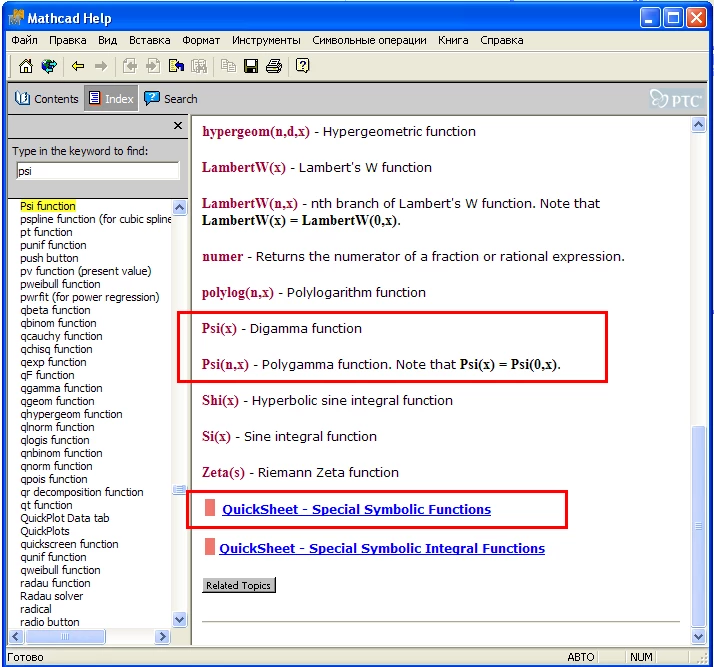Open QuickSheet - Special Symbolic Functions link
Screen dimensions: 714x667
click(356, 509)
